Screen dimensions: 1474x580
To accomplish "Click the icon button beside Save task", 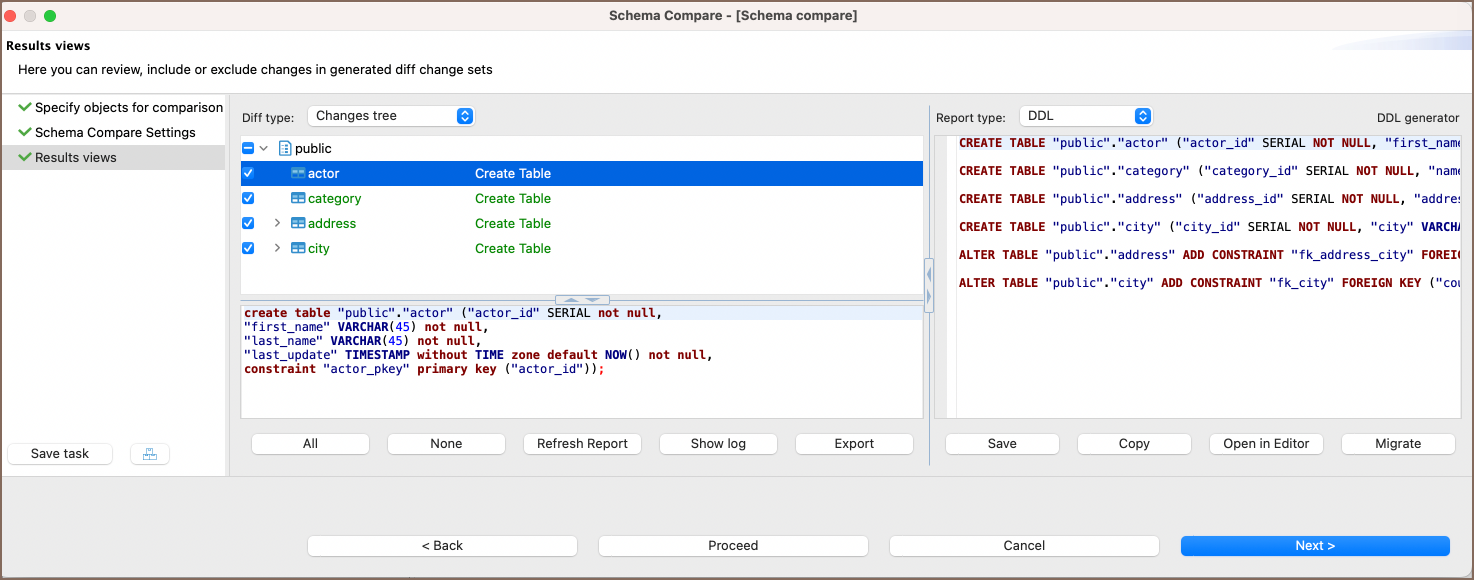I will point(150,454).
